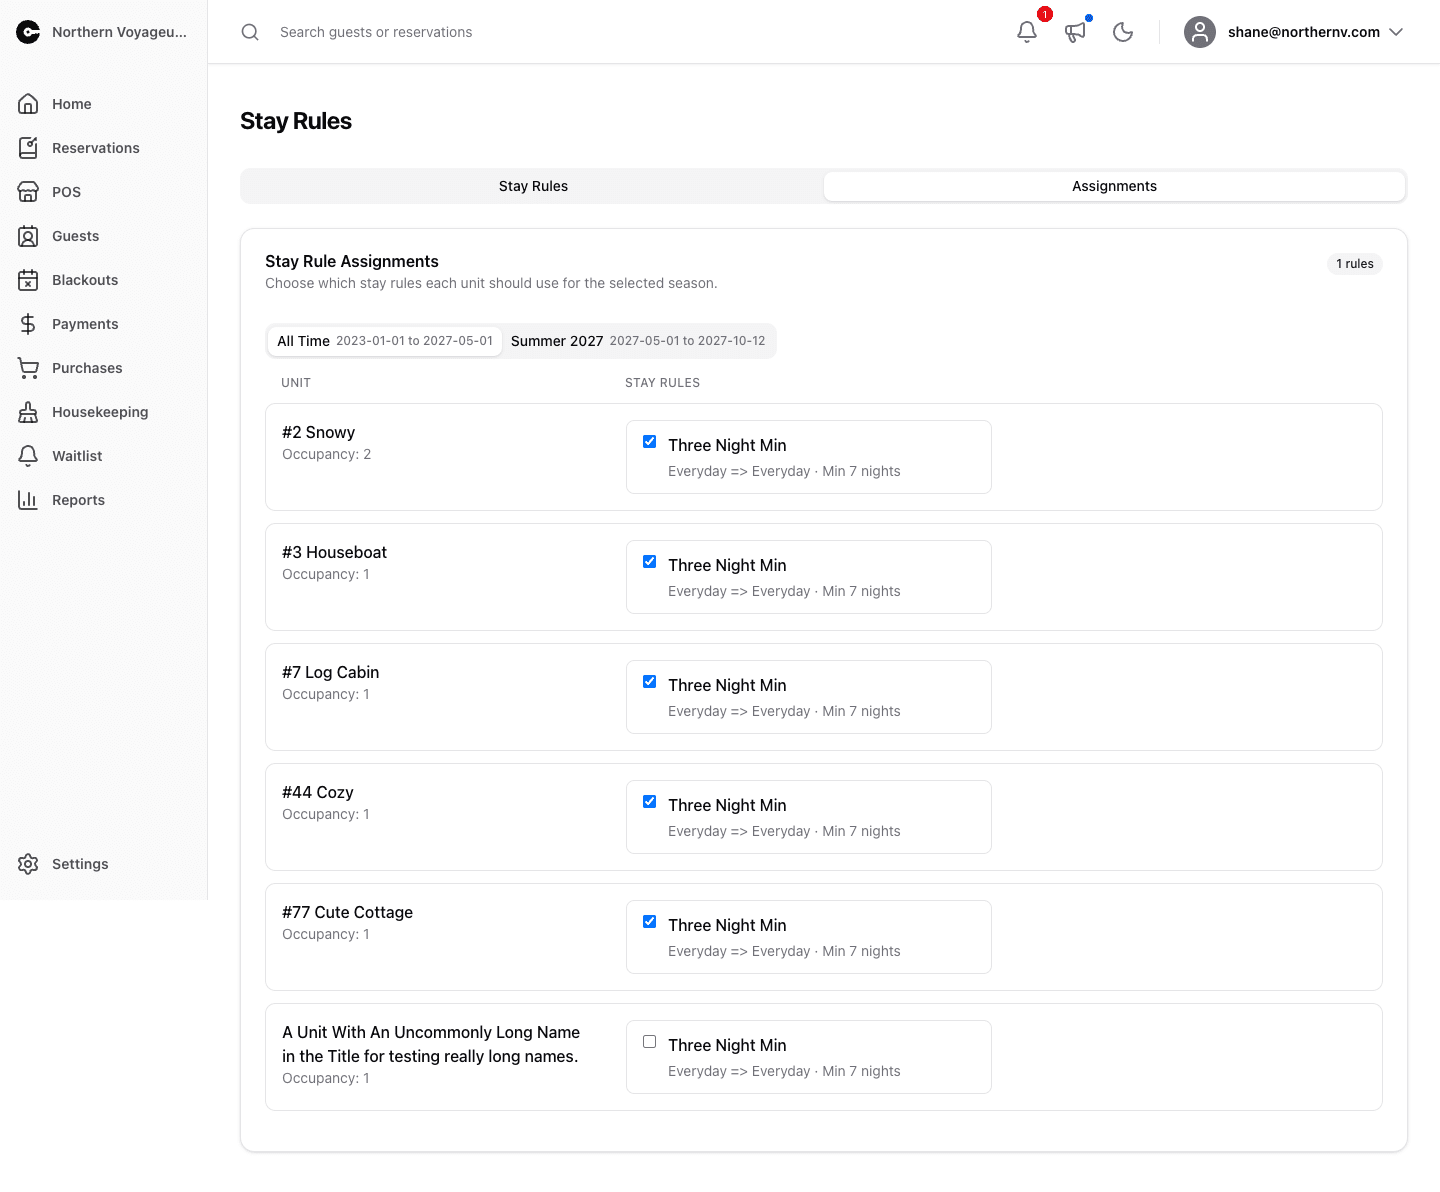Click the Guests contact icon

tap(28, 236)
